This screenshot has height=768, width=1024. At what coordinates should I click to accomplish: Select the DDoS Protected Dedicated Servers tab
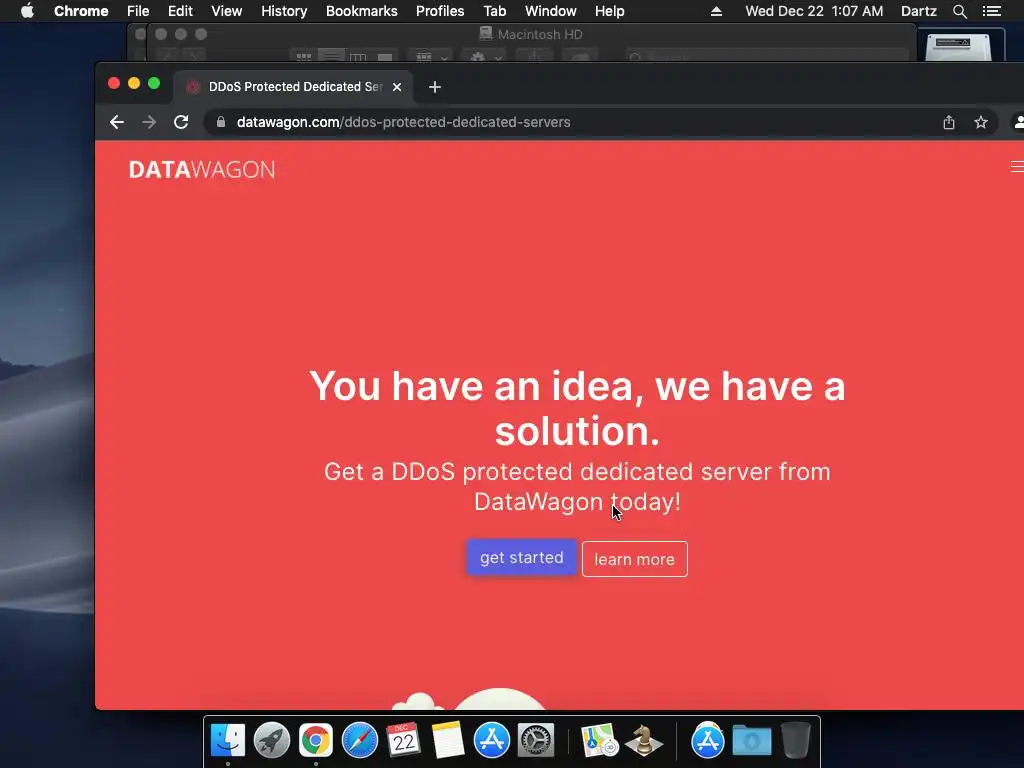point(293,87)
